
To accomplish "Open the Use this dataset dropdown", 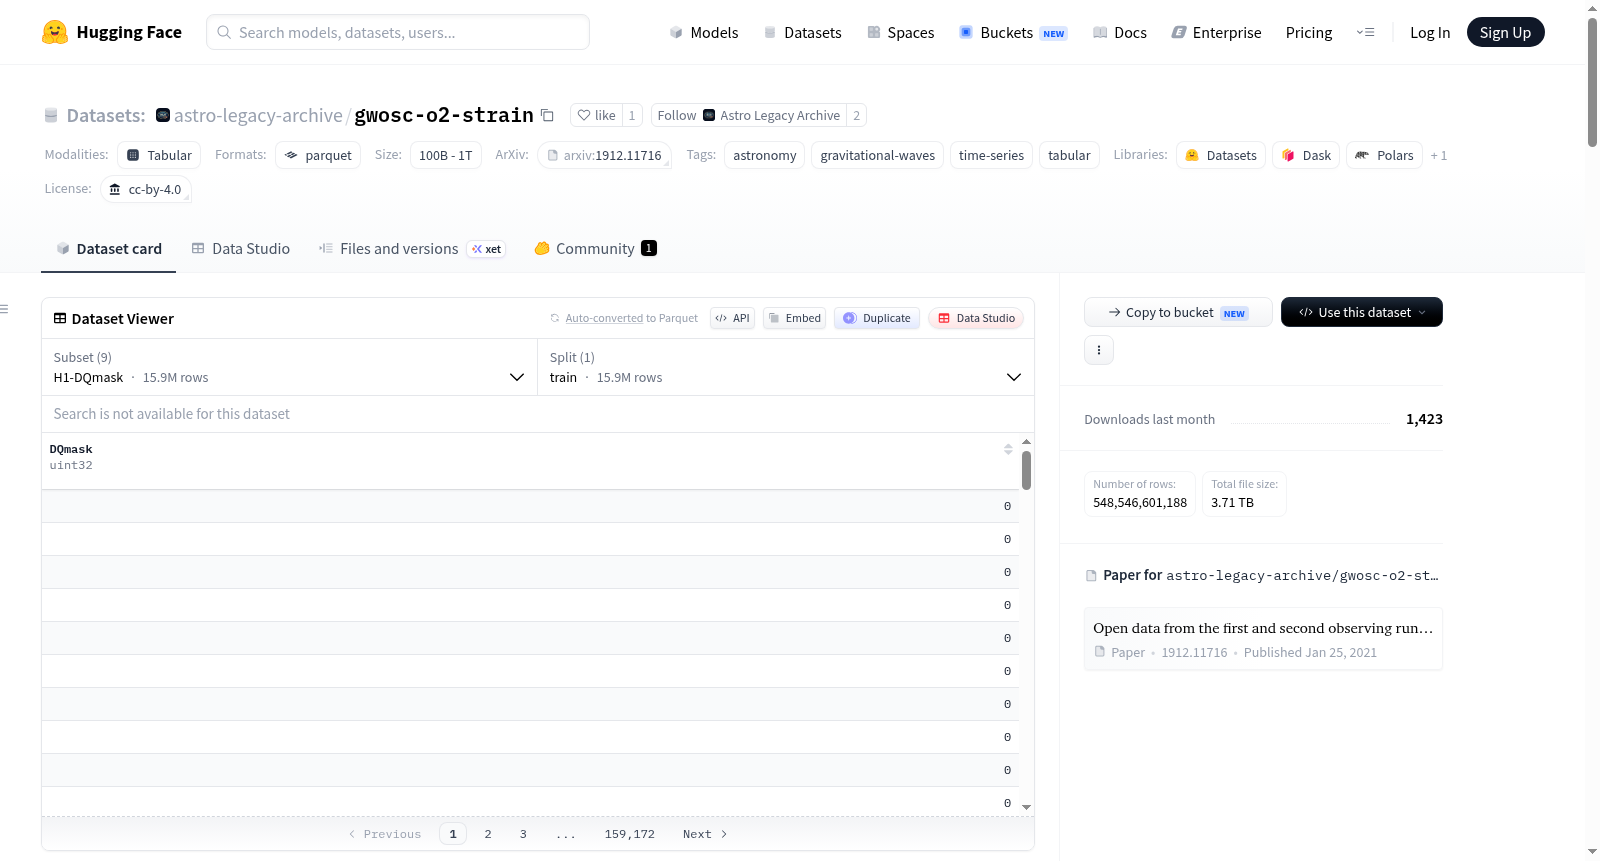I will (1362, 312).
